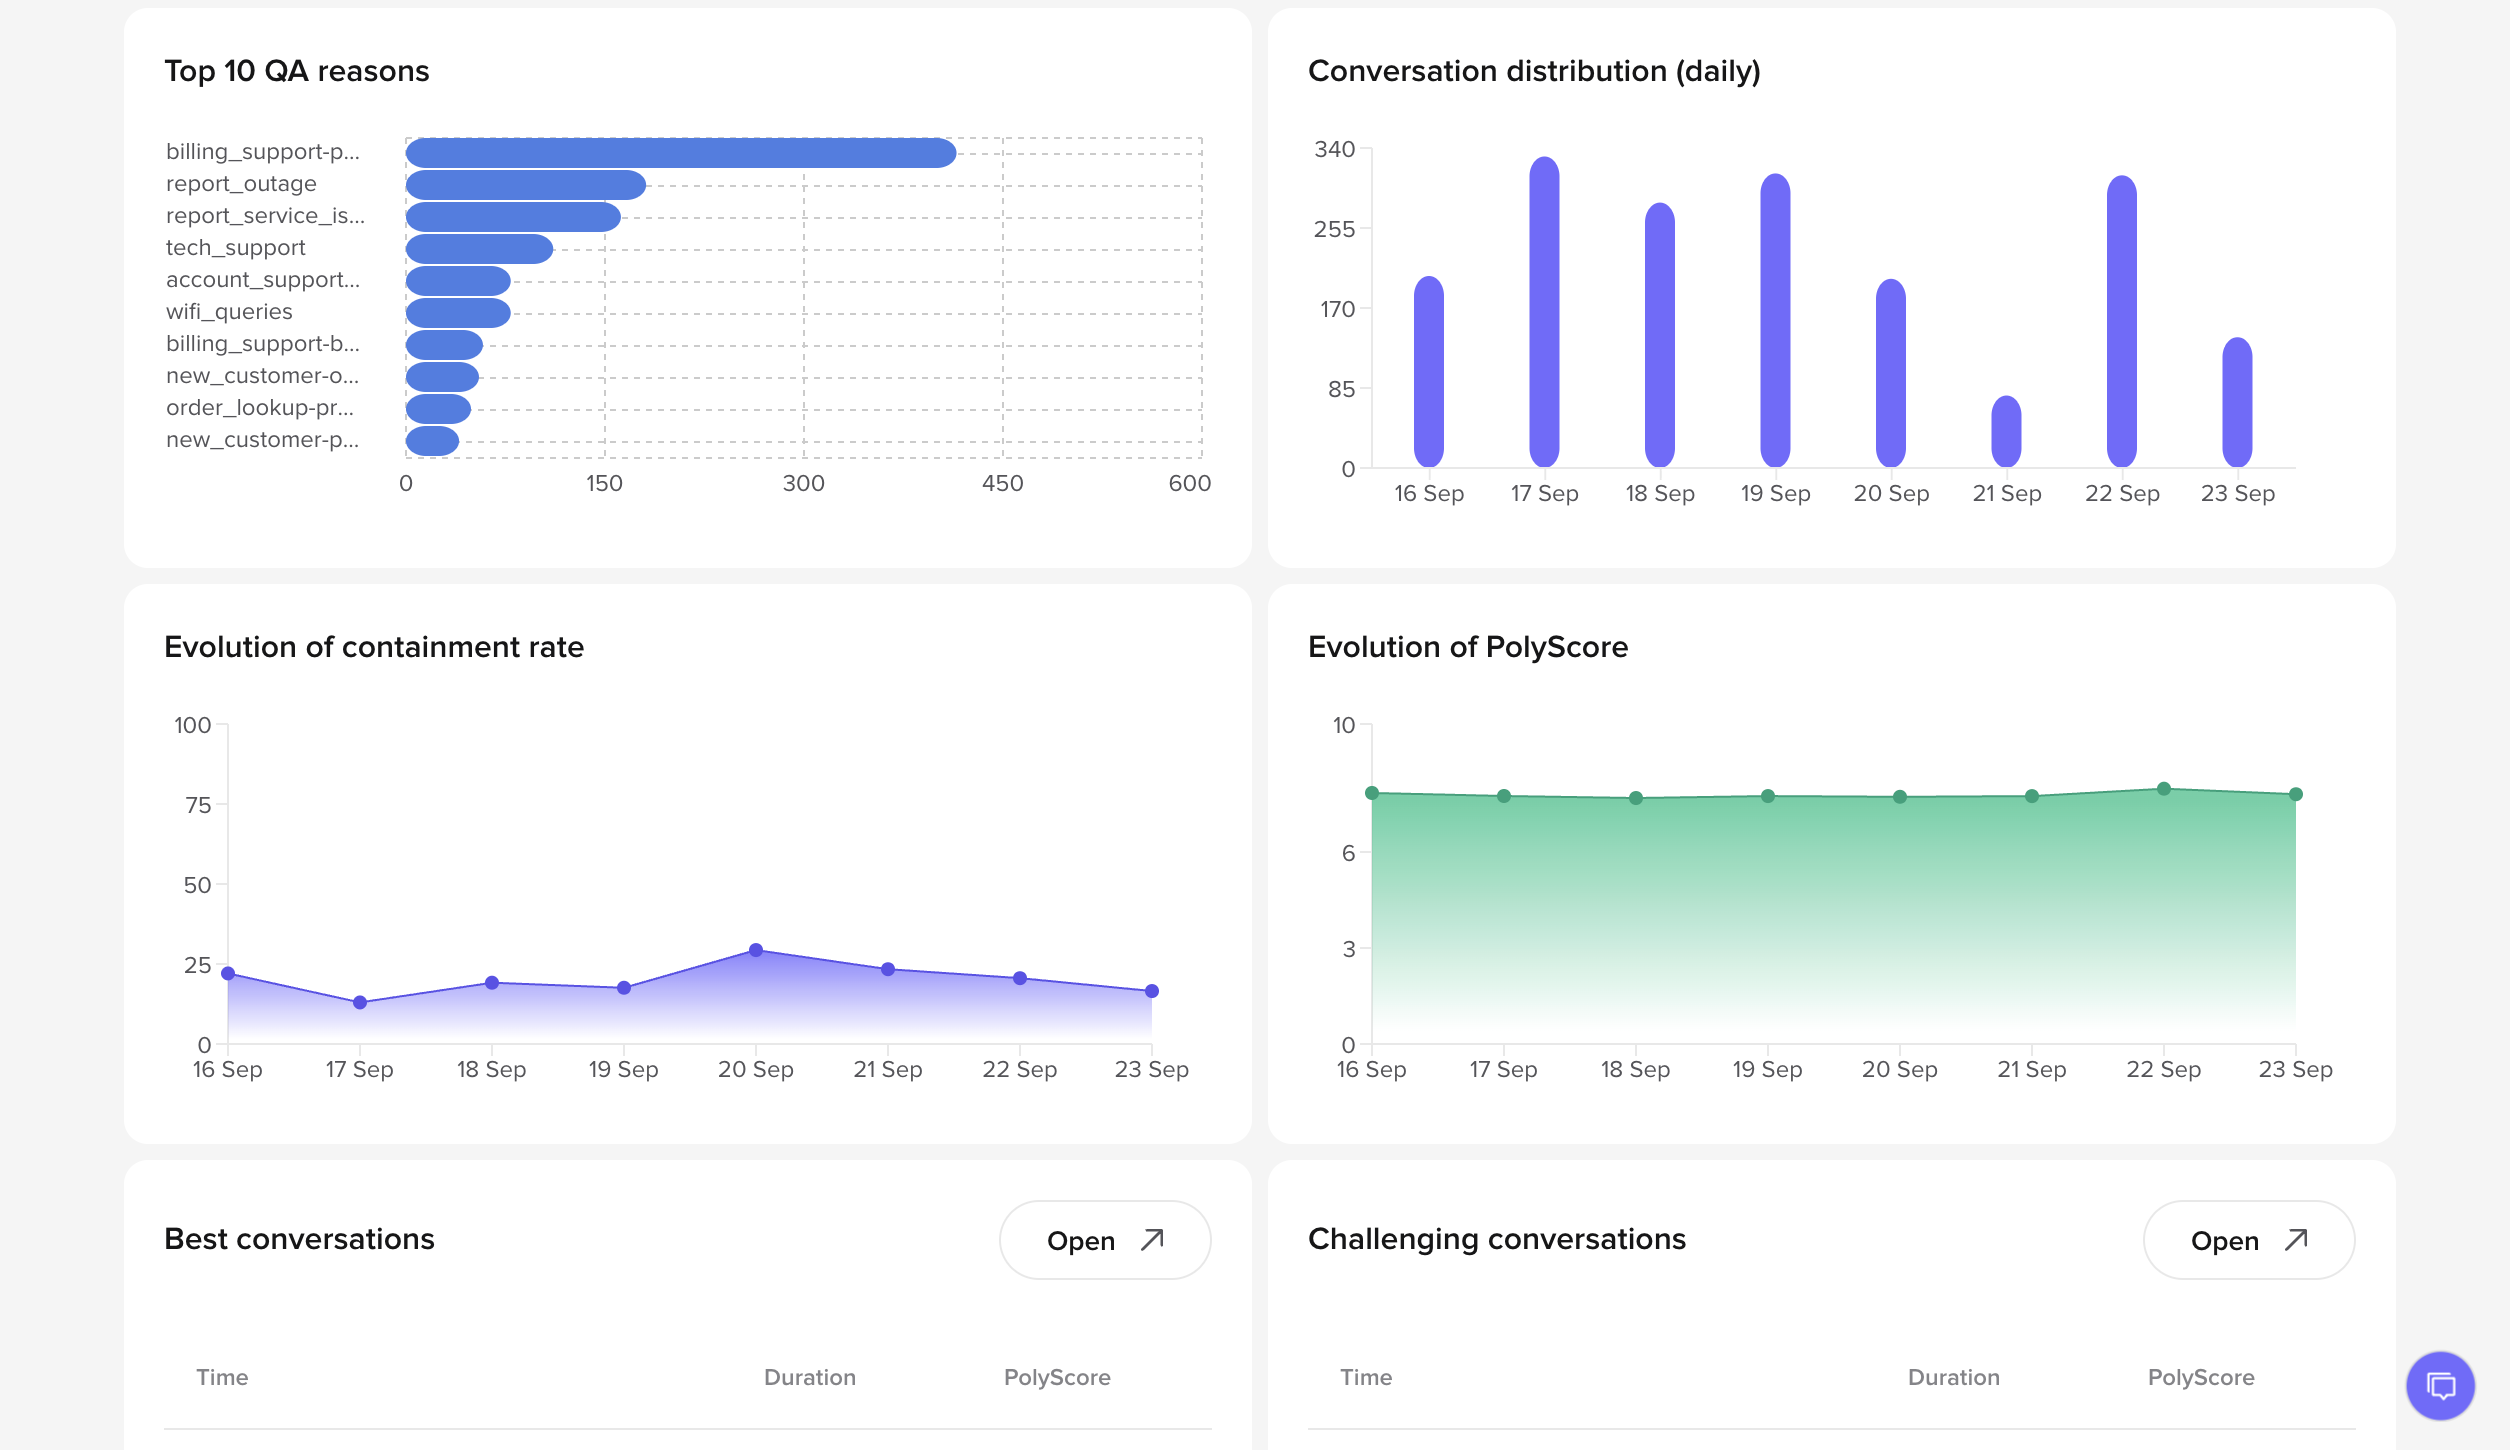Click the 21 Sep conversation distribution bar

pyautogui.click(x=2006, y=432)
